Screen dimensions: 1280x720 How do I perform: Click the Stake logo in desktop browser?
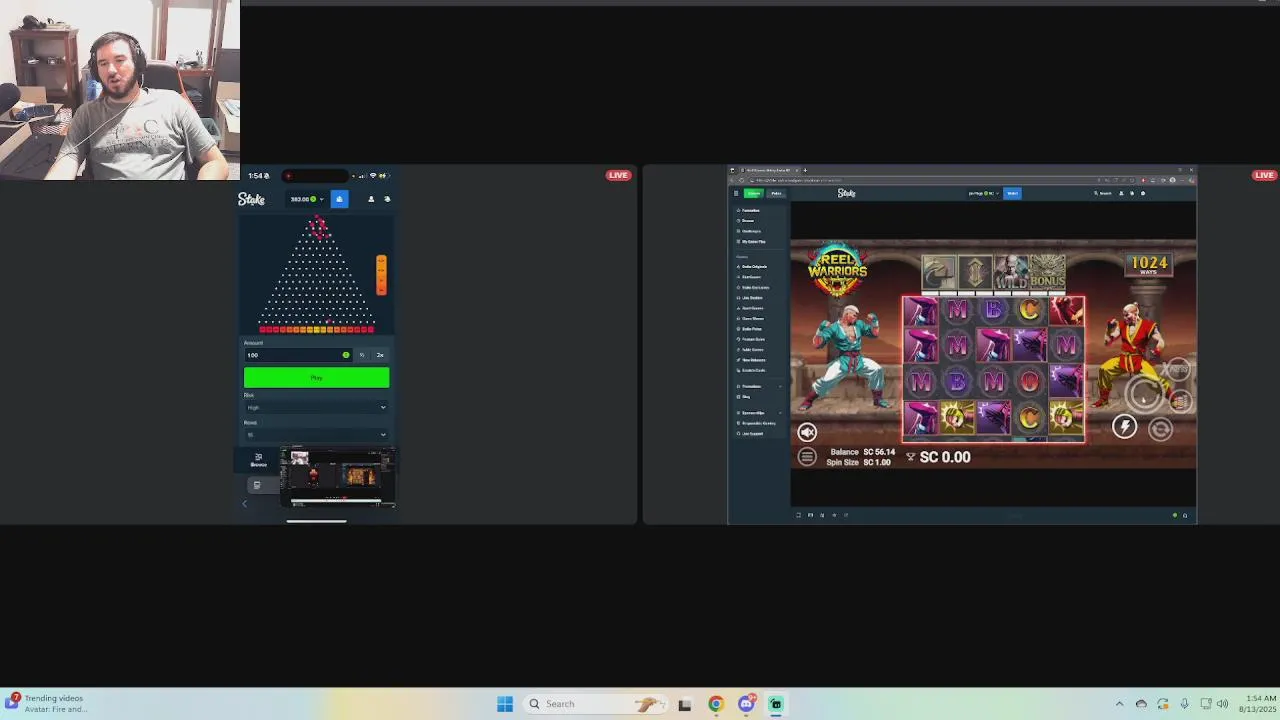pyautogui.click(x=846, y=193)
